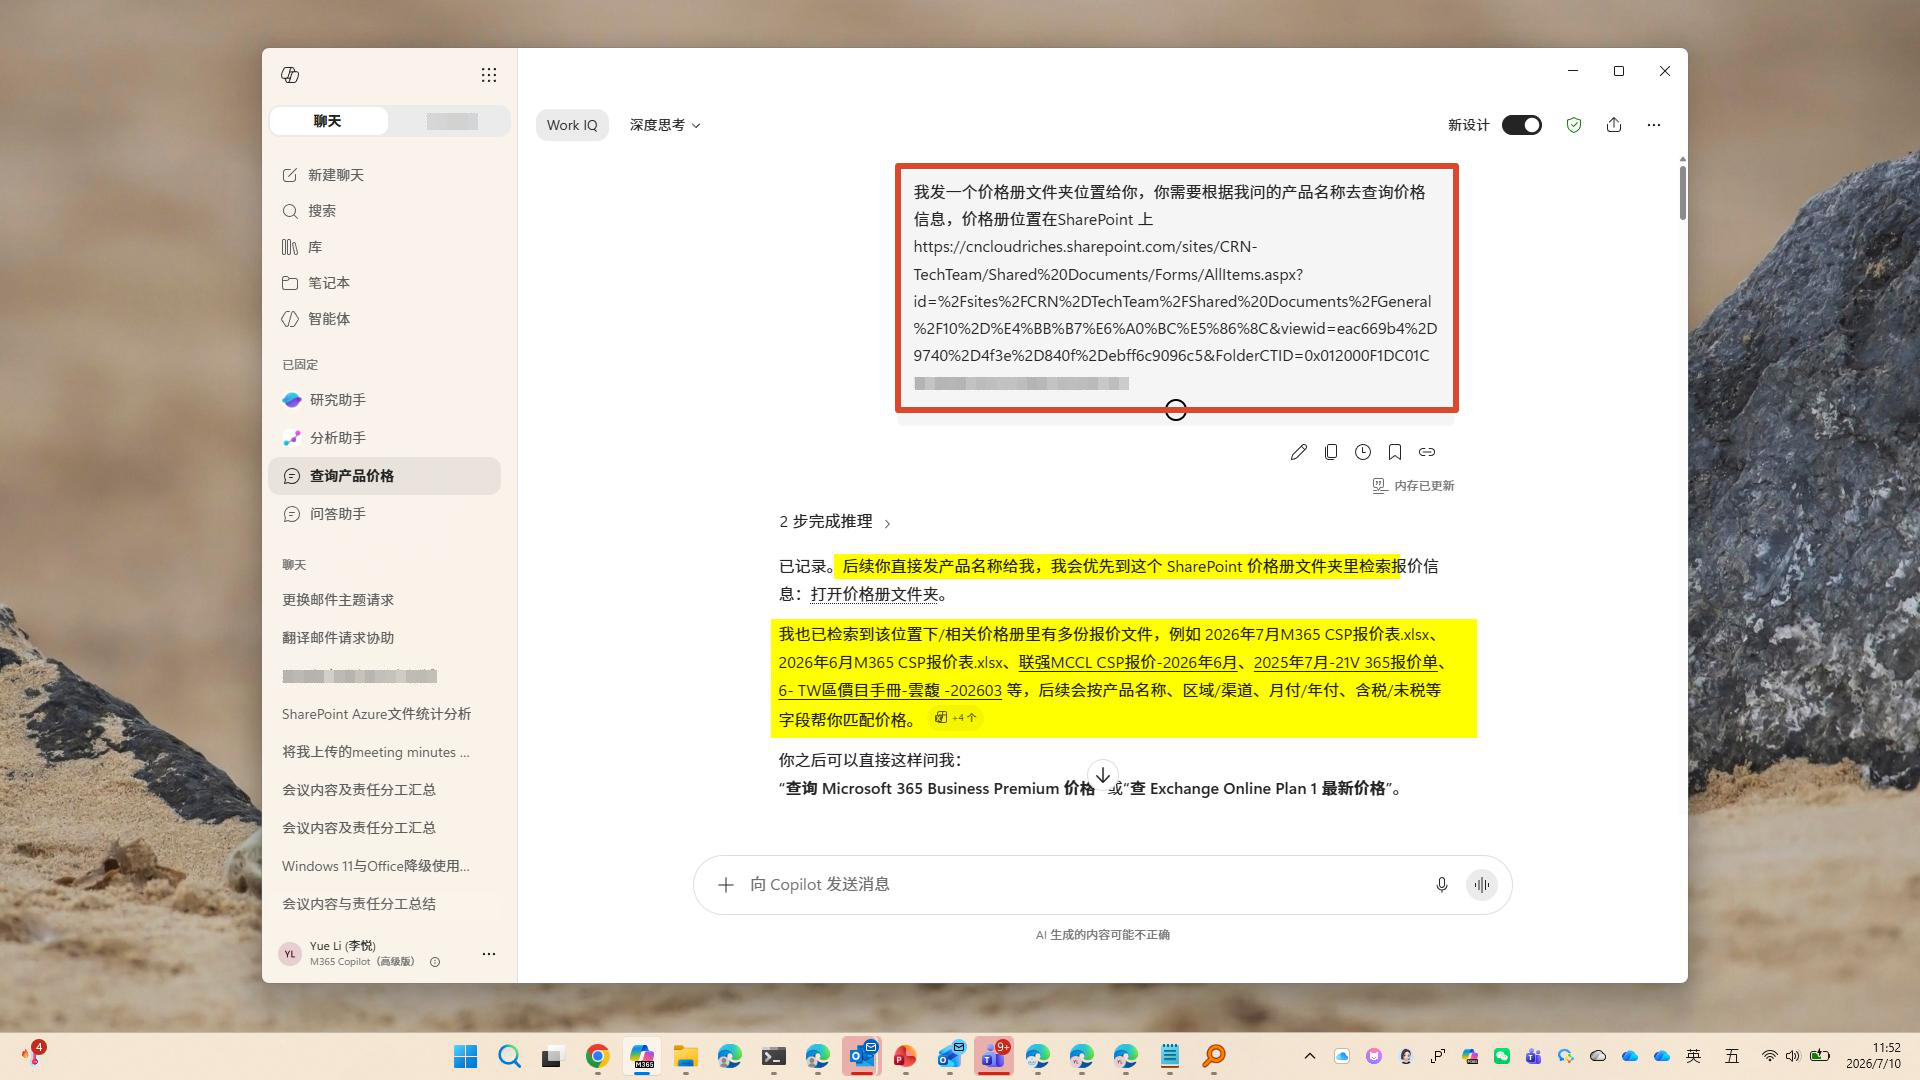
Task: Toggle the 新设计 switch off
Action: [1522, 125]
